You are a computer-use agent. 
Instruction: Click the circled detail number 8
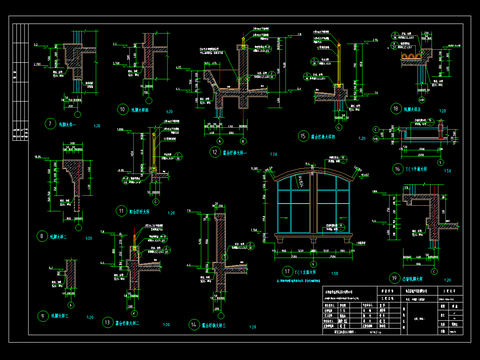click(42, 236)
